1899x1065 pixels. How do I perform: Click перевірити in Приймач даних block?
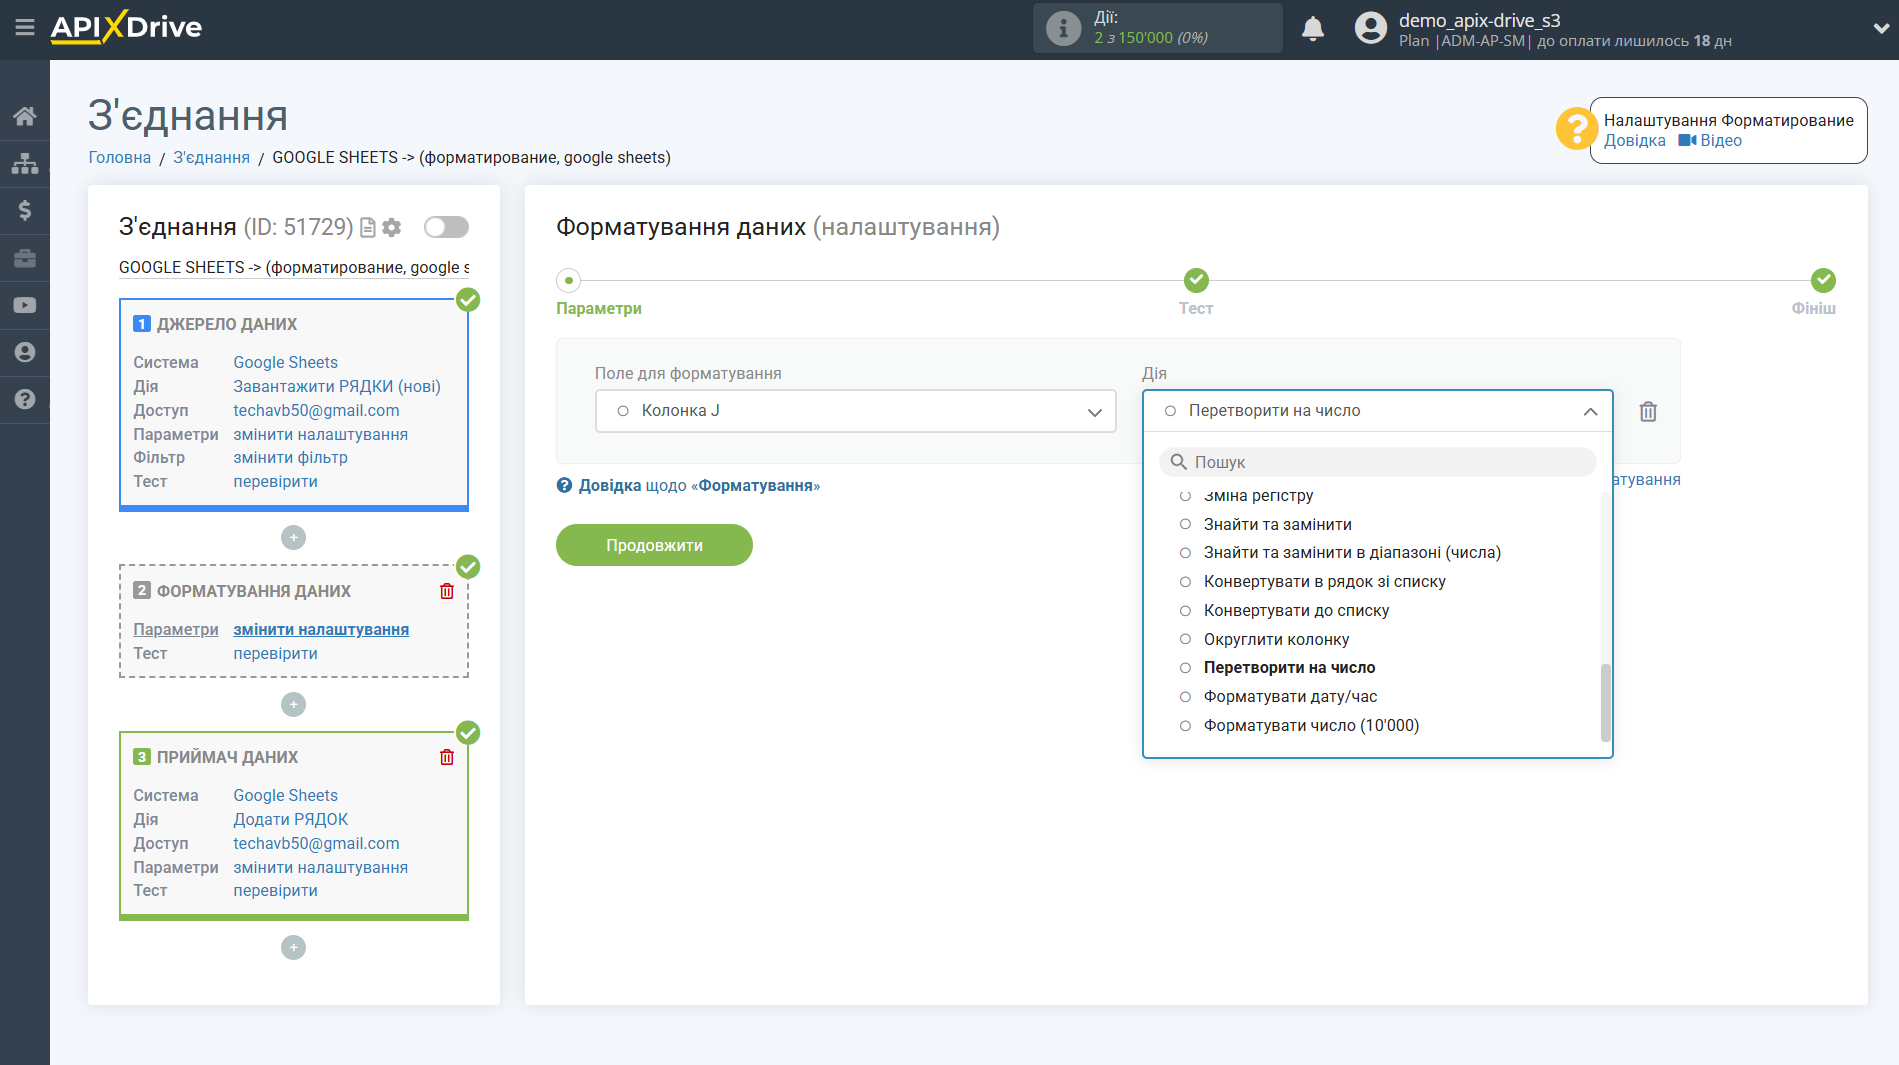click(275, 891)
